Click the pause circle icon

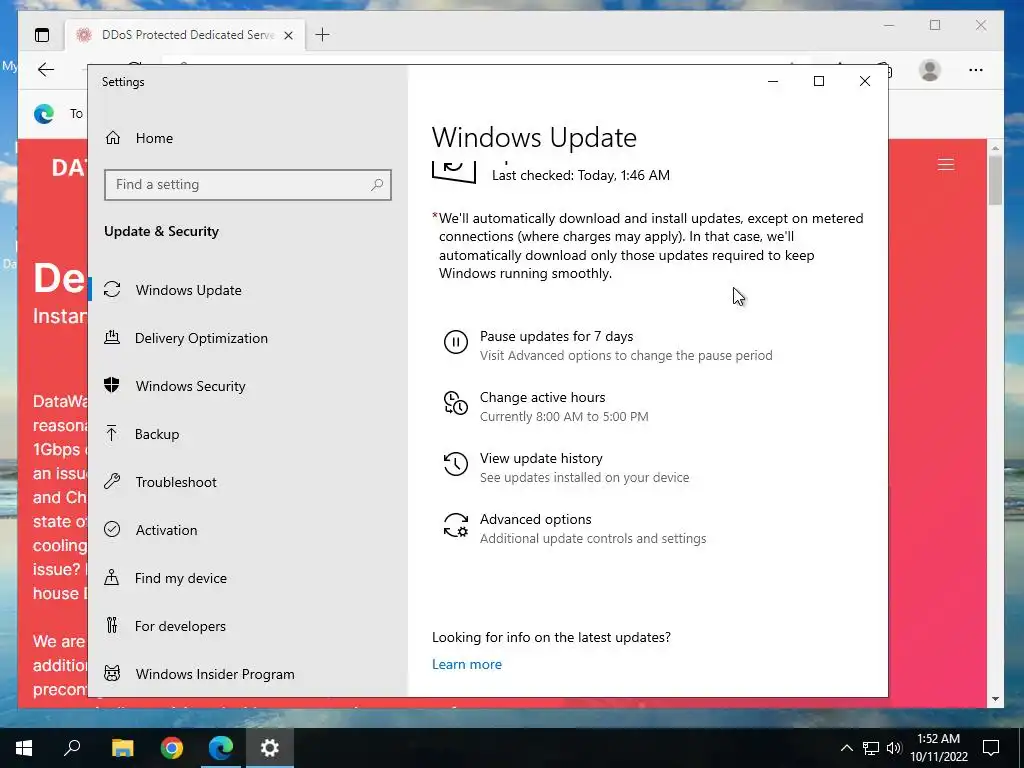click(x=456, y=342)
